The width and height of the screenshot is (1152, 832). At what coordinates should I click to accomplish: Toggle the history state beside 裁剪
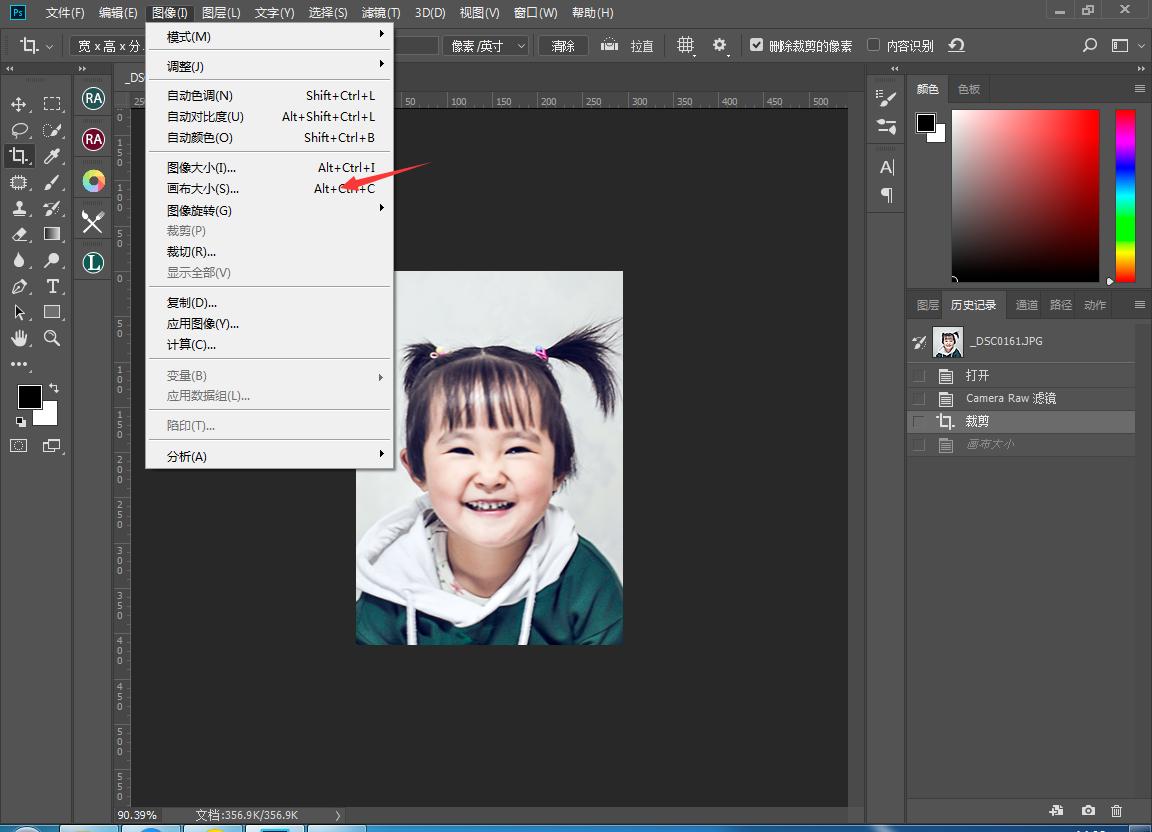(x=917, y=421)
